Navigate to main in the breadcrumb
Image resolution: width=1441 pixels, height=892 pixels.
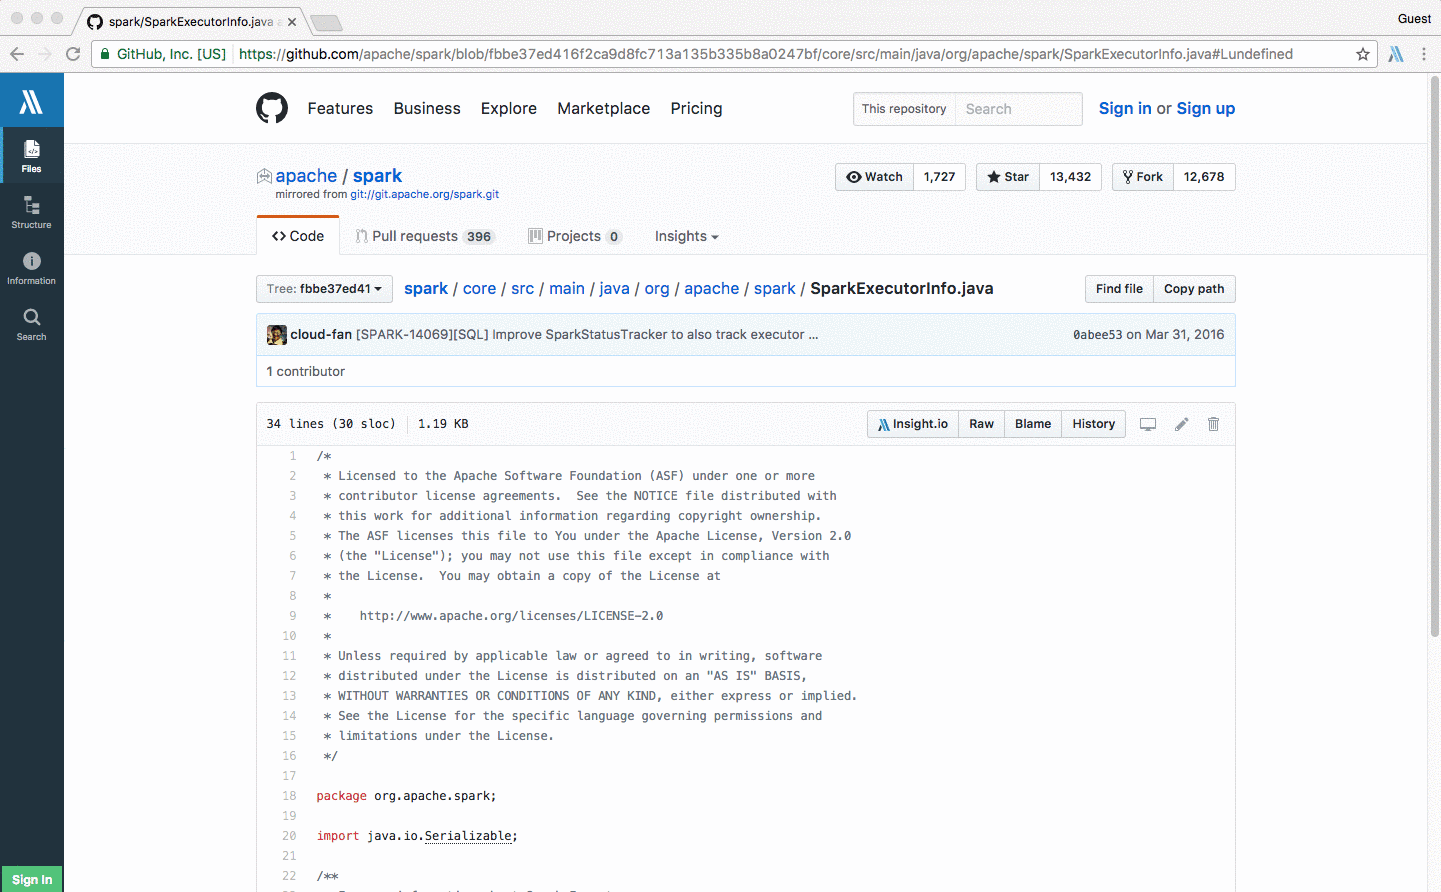(x=567, y=289)
